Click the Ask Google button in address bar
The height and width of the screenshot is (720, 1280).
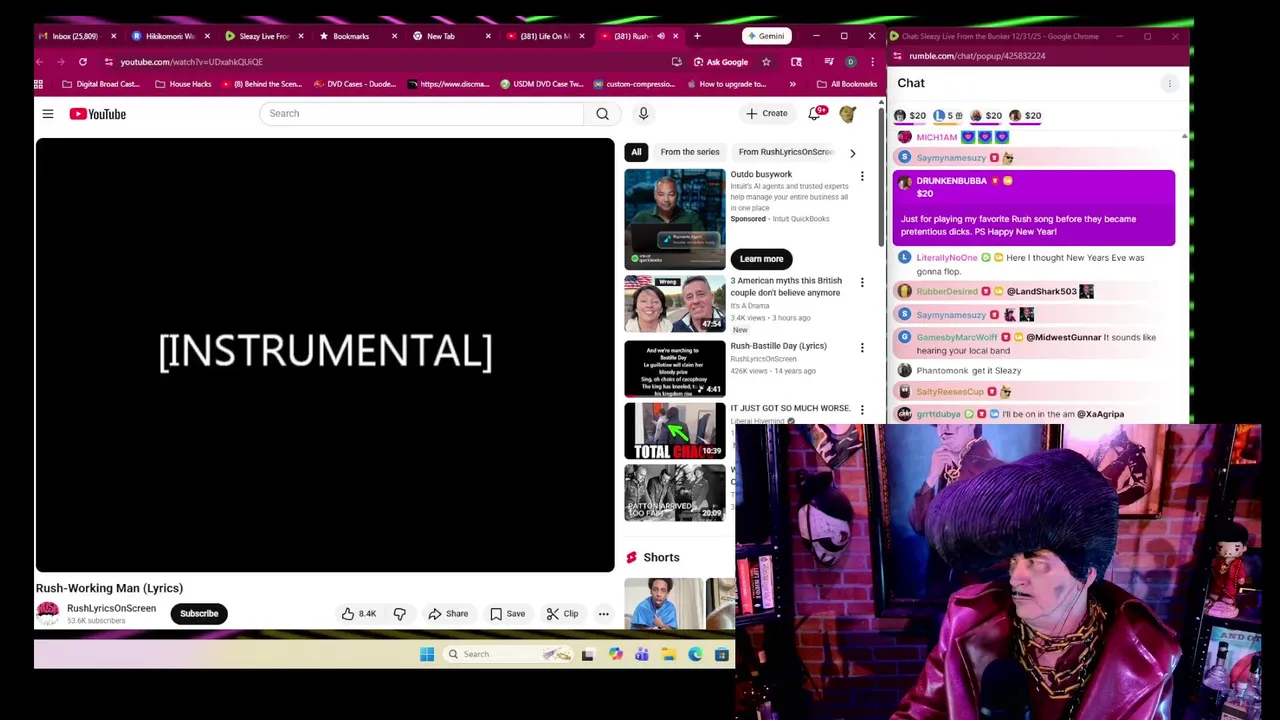(720, 62)
